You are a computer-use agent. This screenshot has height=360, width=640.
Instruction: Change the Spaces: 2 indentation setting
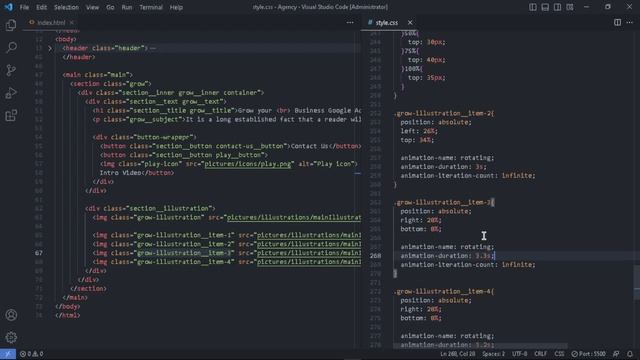tap(493, 354)
